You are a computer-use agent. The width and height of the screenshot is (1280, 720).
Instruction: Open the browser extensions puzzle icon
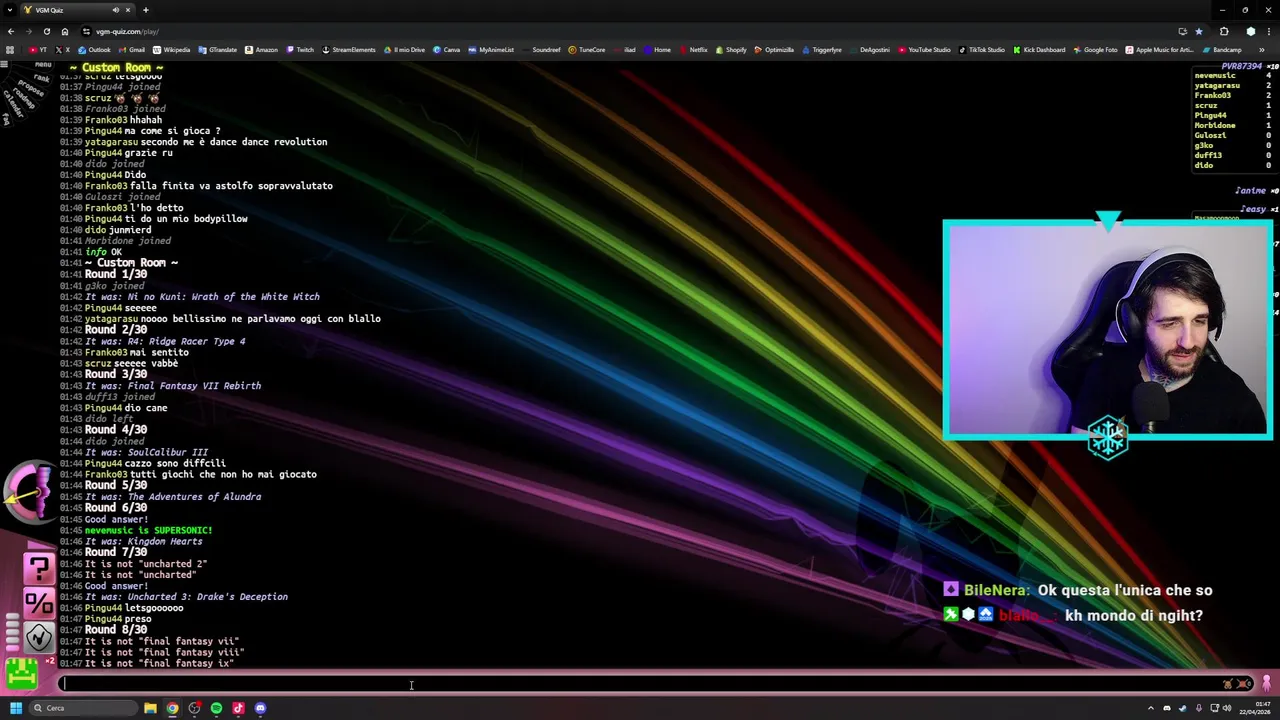click(x=1224, y=31)
